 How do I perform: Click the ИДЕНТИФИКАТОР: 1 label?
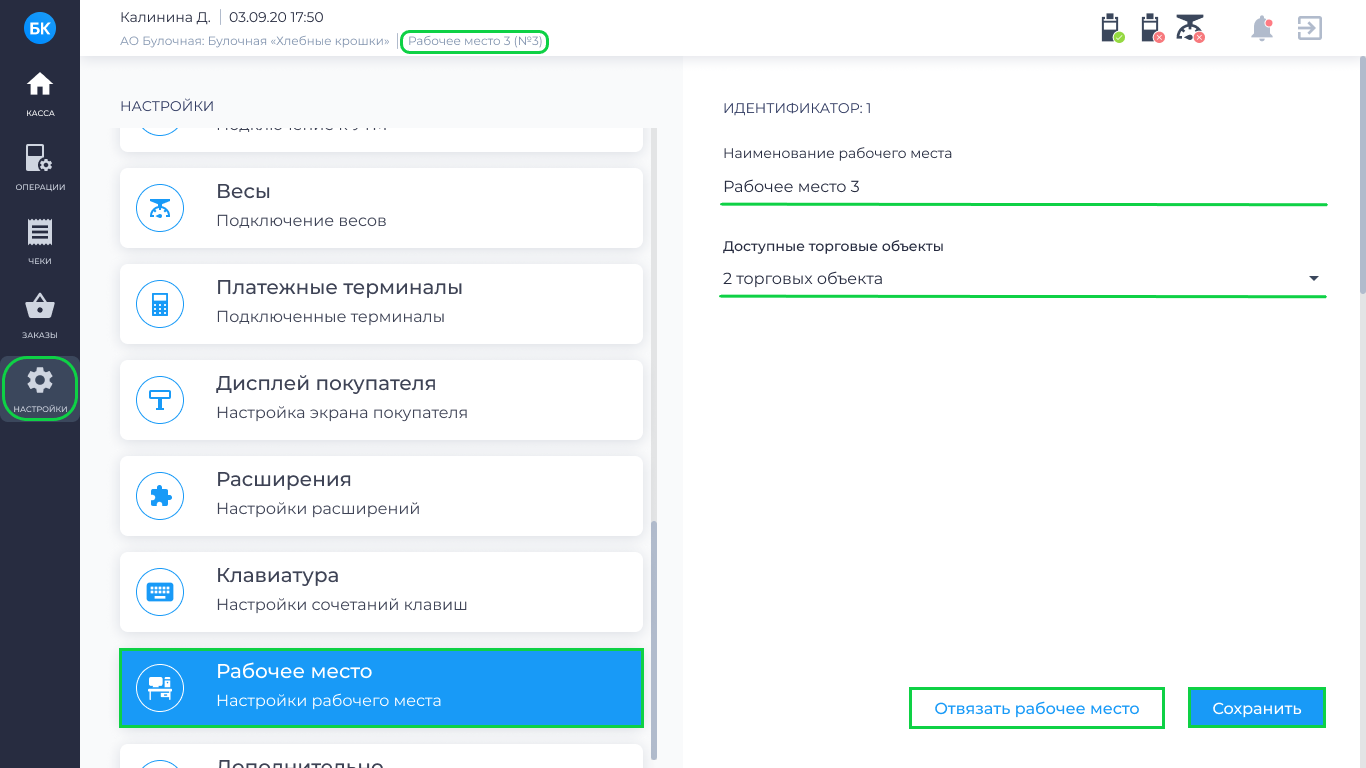797,108
